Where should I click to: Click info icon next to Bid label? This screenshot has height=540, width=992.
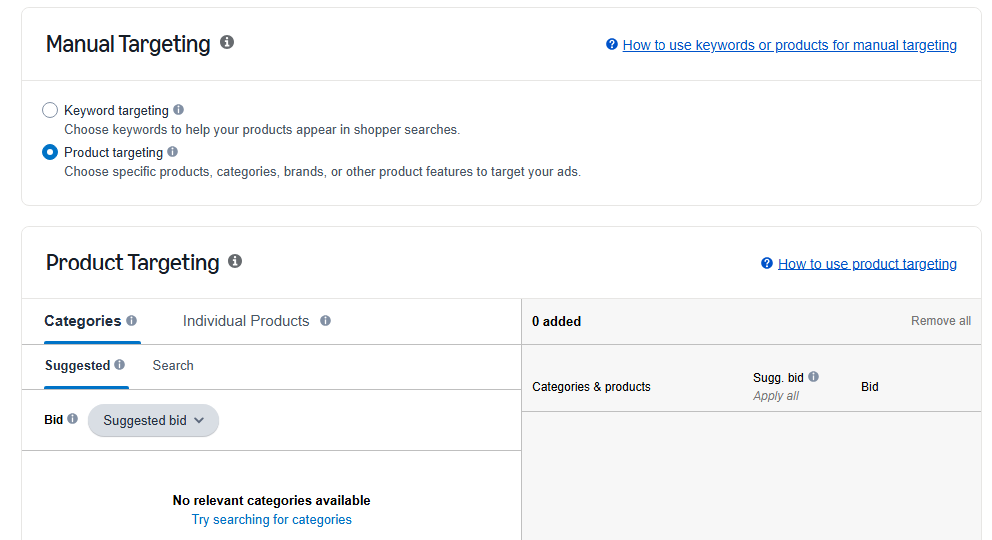click(73, 419)
